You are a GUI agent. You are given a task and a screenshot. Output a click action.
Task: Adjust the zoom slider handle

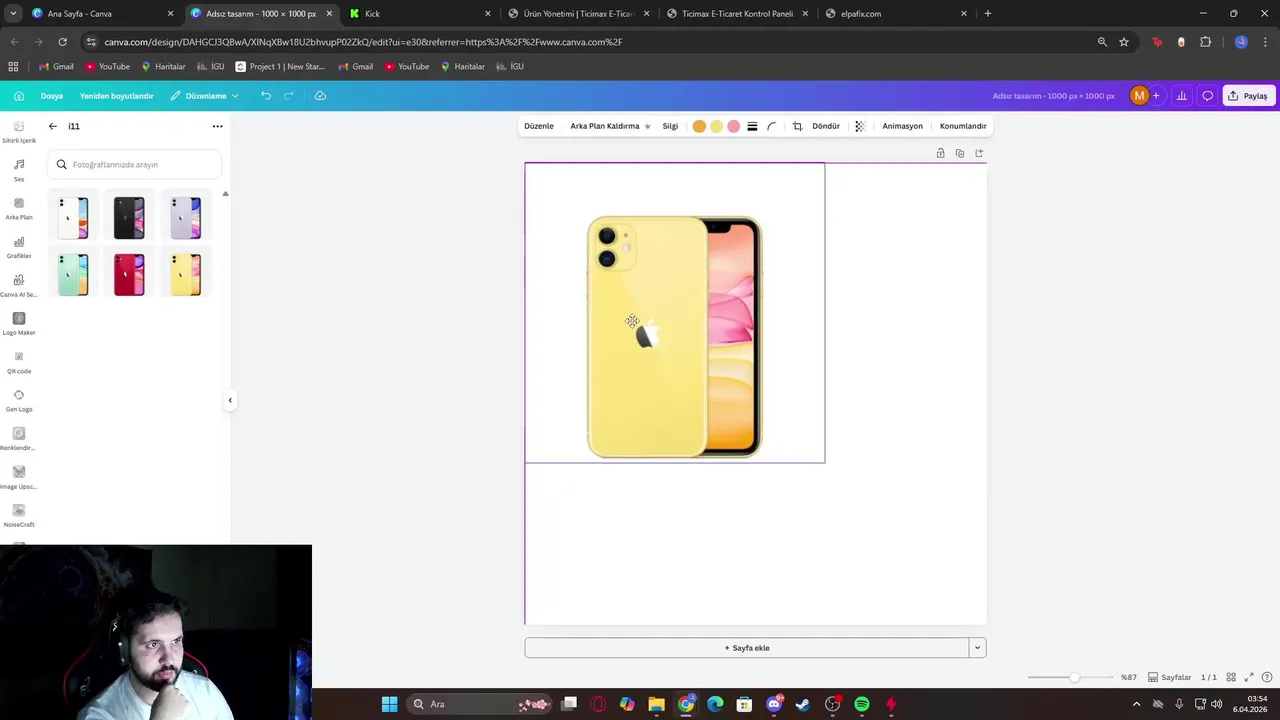point(1074,677)
